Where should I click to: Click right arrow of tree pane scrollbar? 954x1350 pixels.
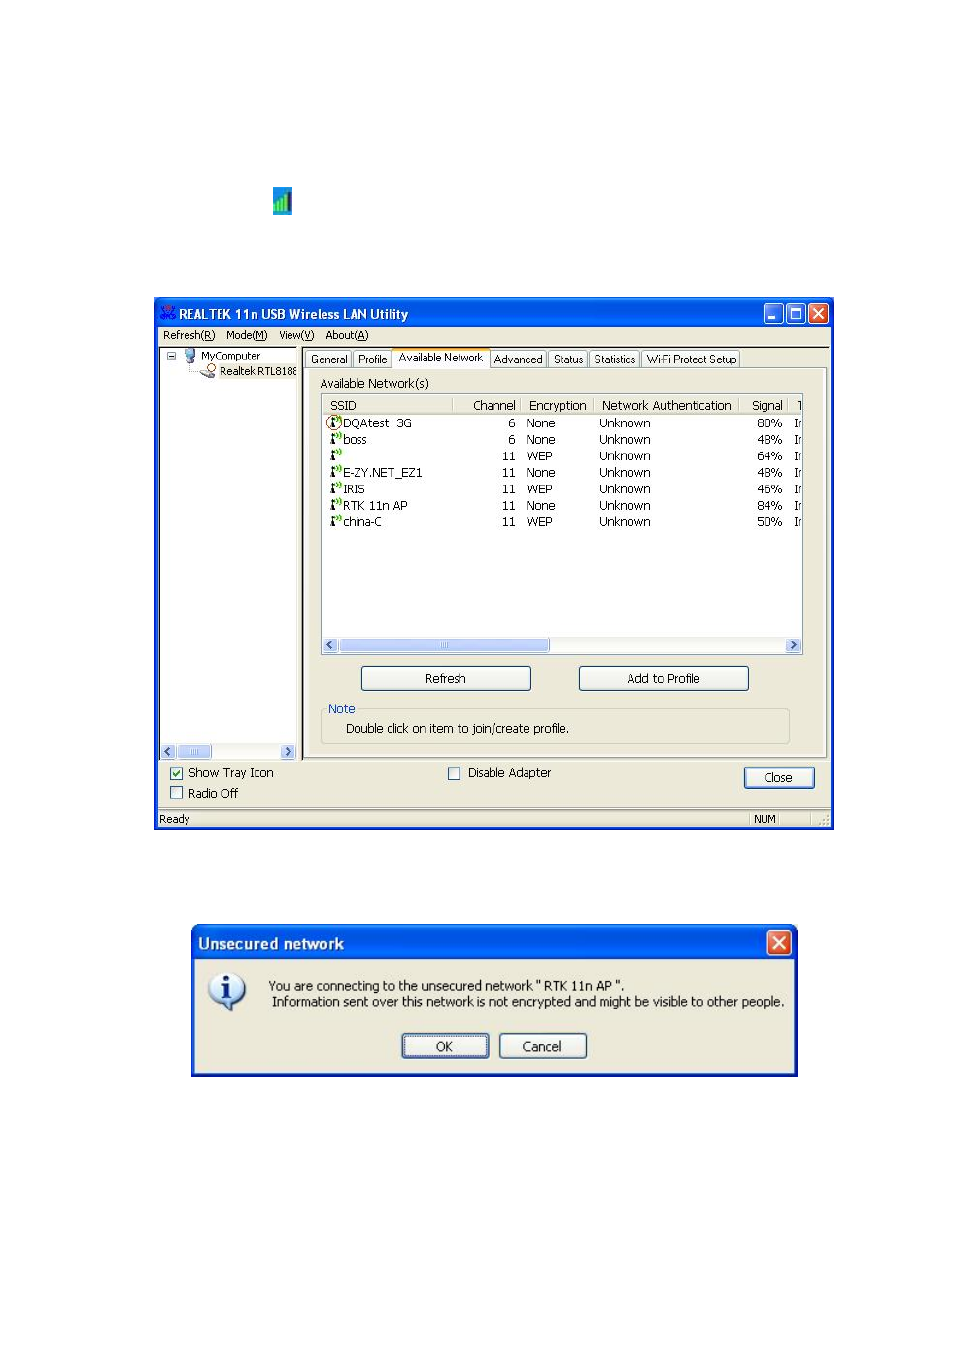click(x=288, y=751)
